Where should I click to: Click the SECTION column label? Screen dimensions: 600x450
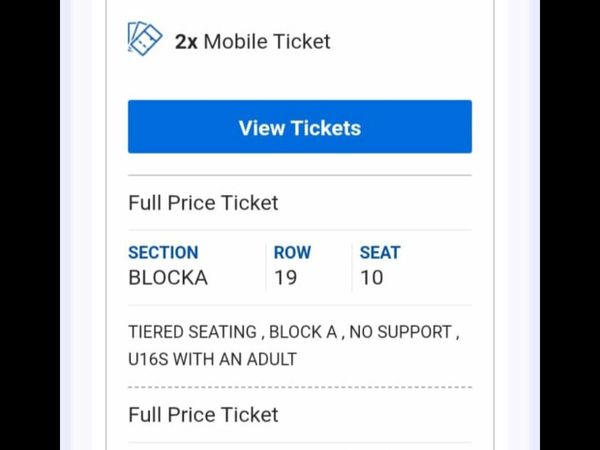click(163, 253)
